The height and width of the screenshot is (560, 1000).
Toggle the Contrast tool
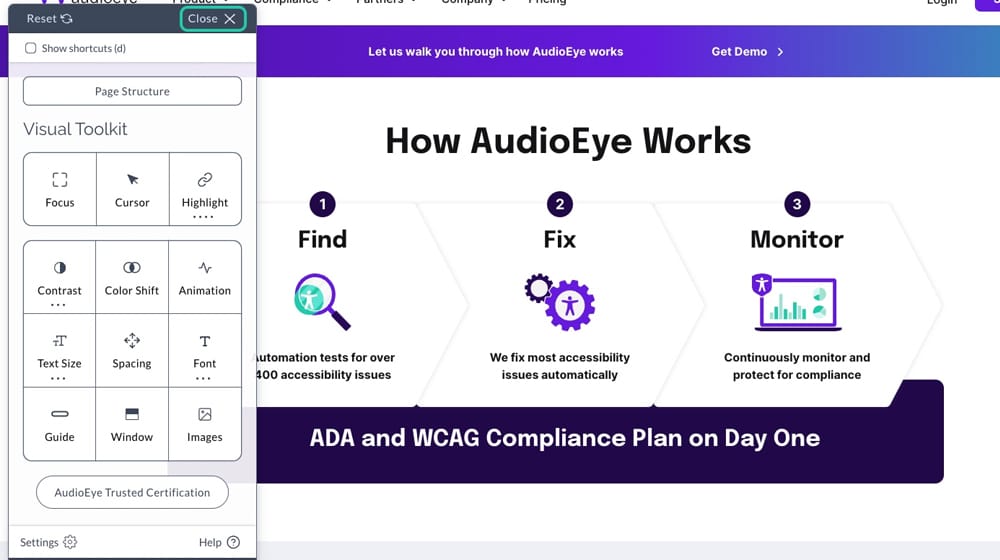click(59, 277)
